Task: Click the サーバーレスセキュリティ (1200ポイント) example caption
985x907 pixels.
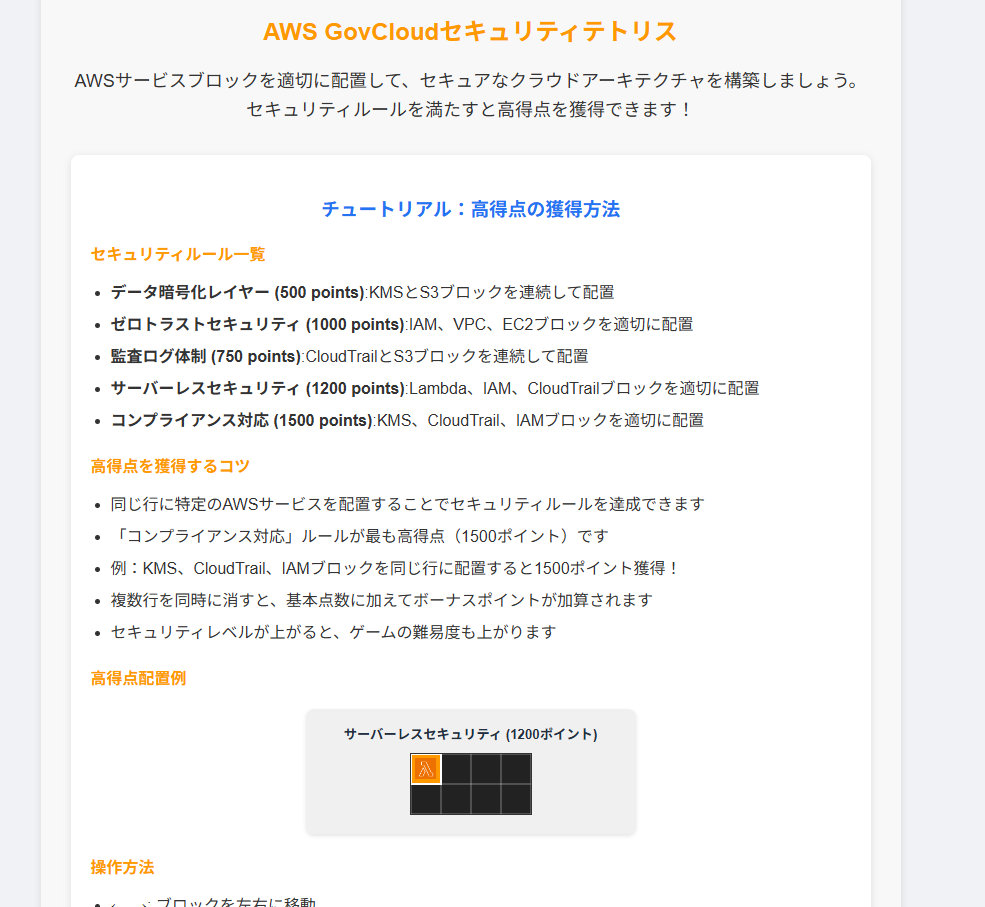Action: click(471, 734)
